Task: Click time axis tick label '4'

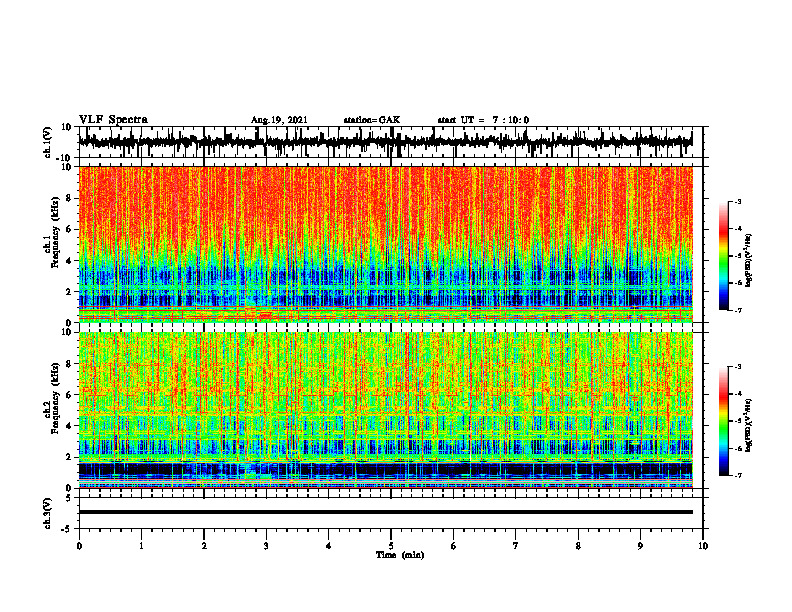Action: tap(329, 546)
